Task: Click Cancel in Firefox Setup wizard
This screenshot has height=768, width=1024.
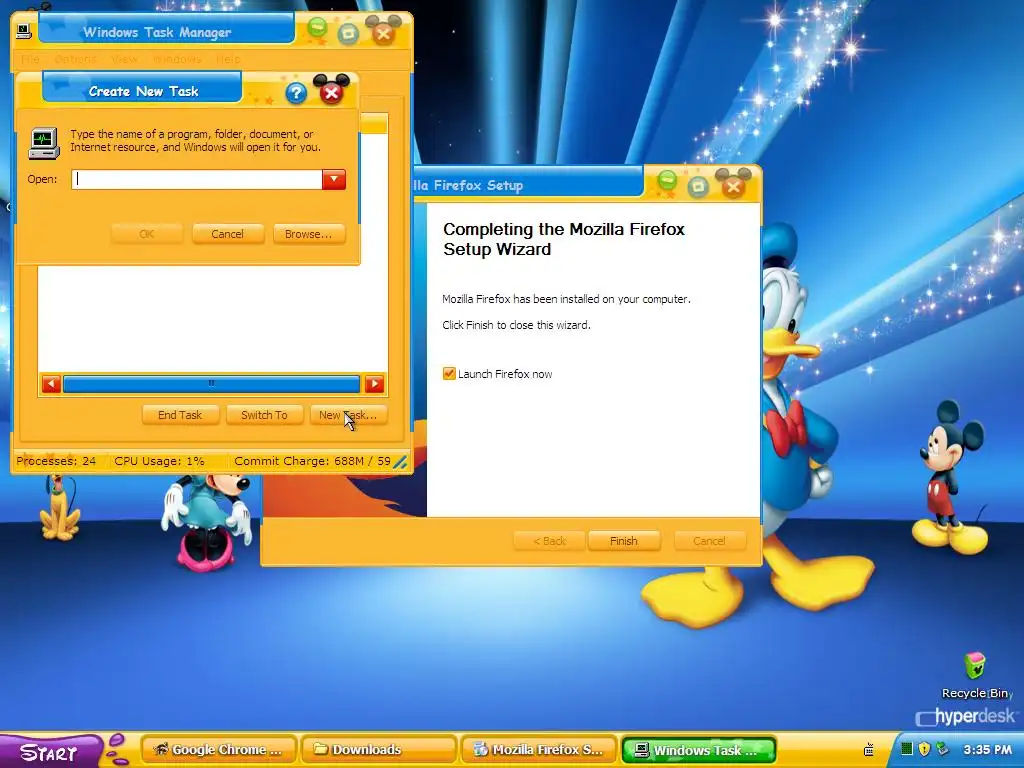Action: coord(709,541)
